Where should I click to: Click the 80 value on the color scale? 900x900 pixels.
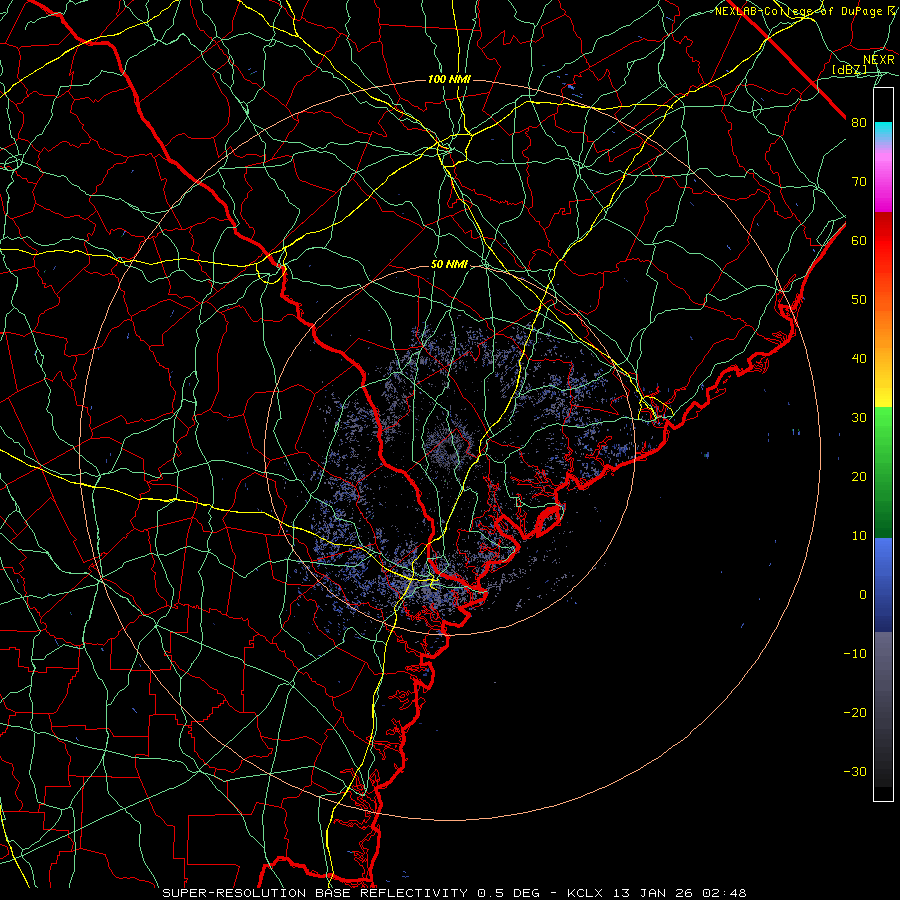pyautogui.click(x=859, y=123)
